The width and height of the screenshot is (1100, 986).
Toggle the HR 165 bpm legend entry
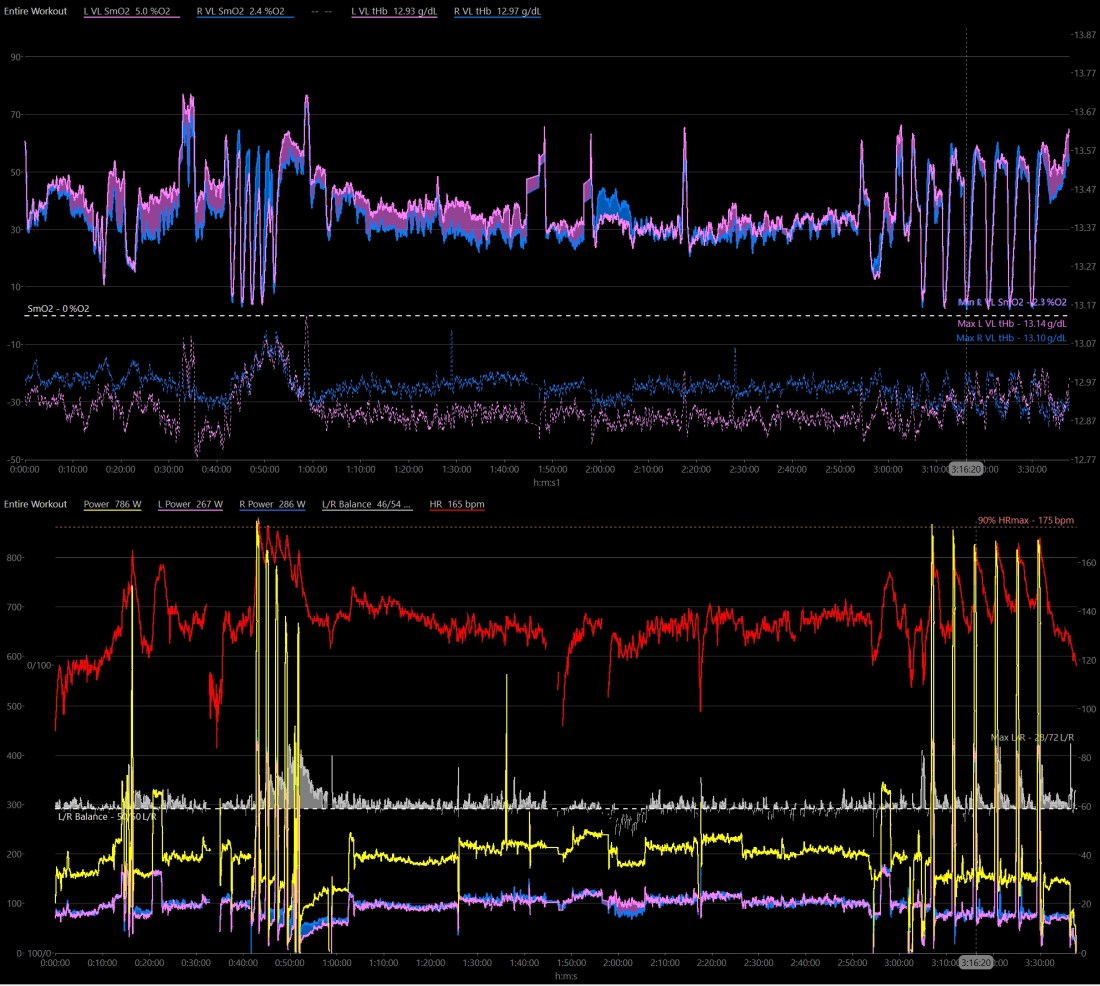(454, 504)
